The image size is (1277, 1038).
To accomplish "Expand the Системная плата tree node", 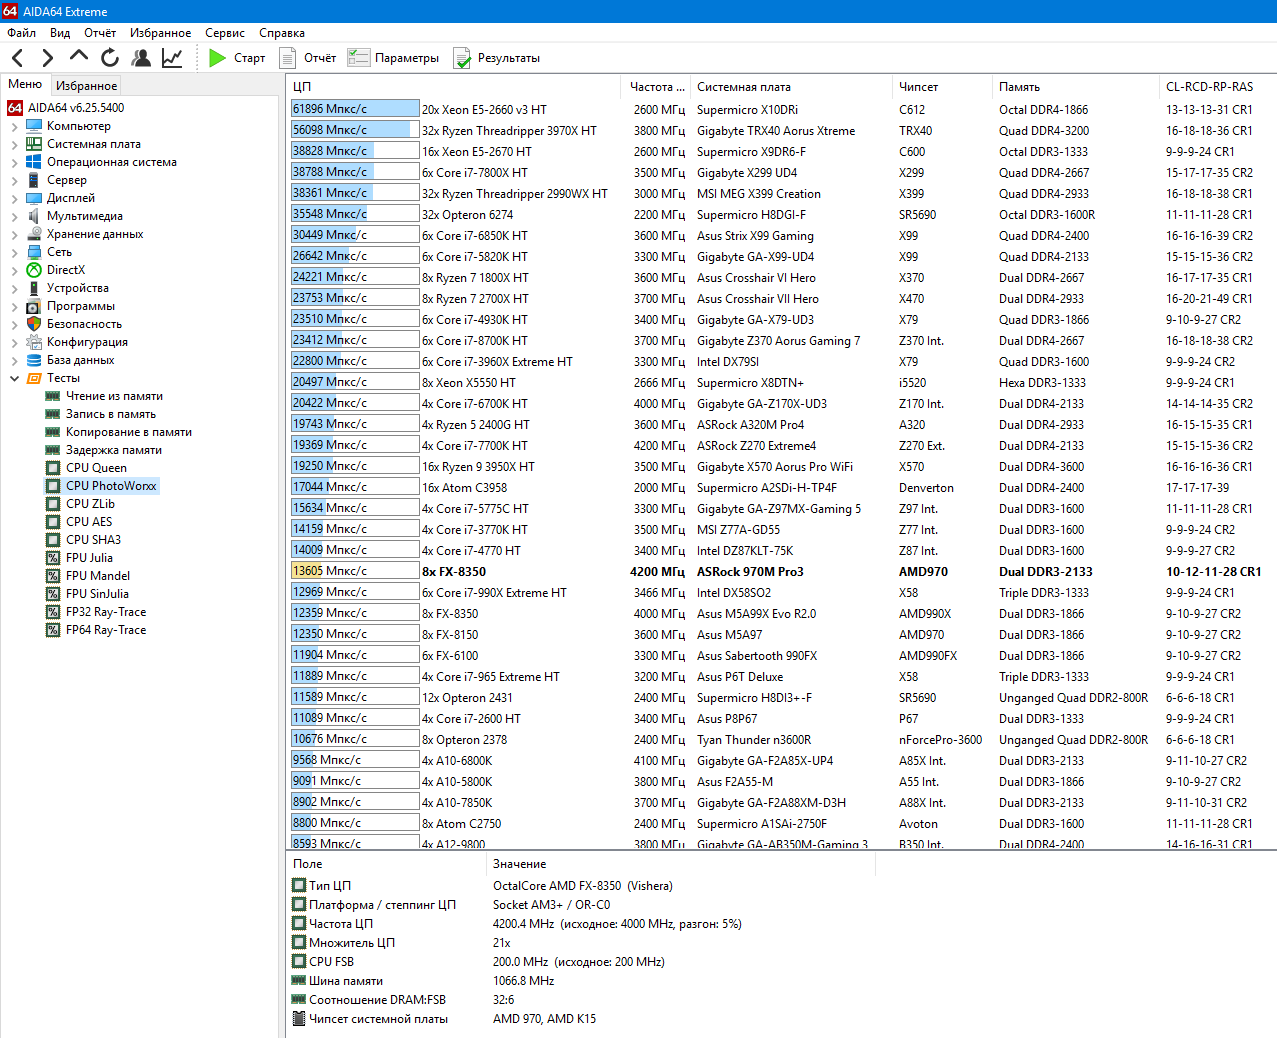I will [14, 145].
